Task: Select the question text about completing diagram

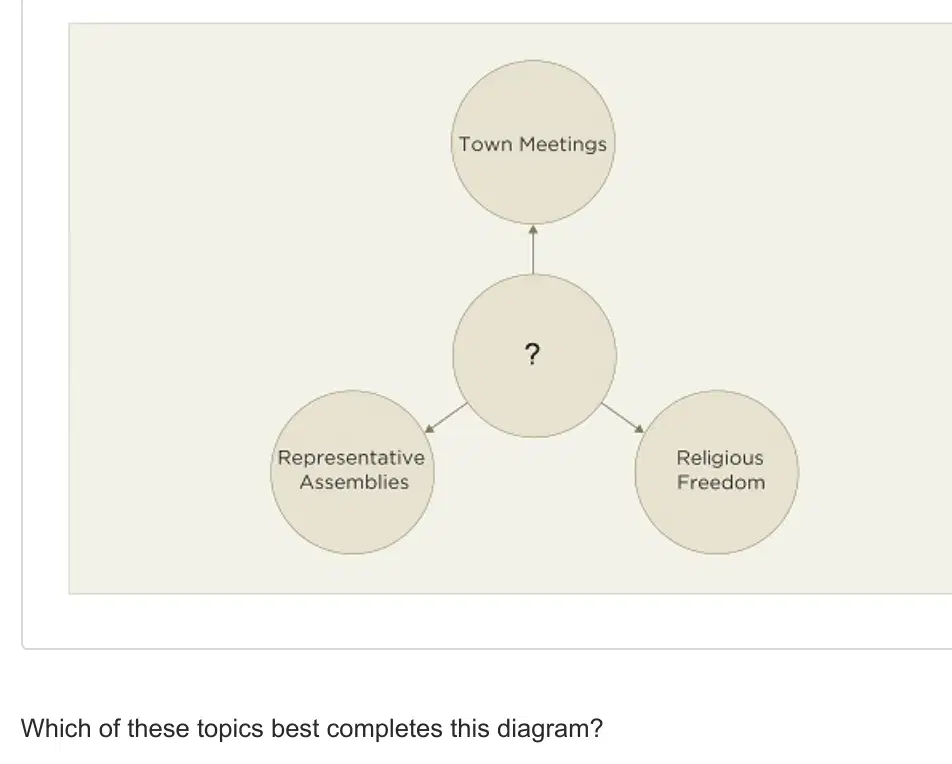Action: (x=312, y=728)
